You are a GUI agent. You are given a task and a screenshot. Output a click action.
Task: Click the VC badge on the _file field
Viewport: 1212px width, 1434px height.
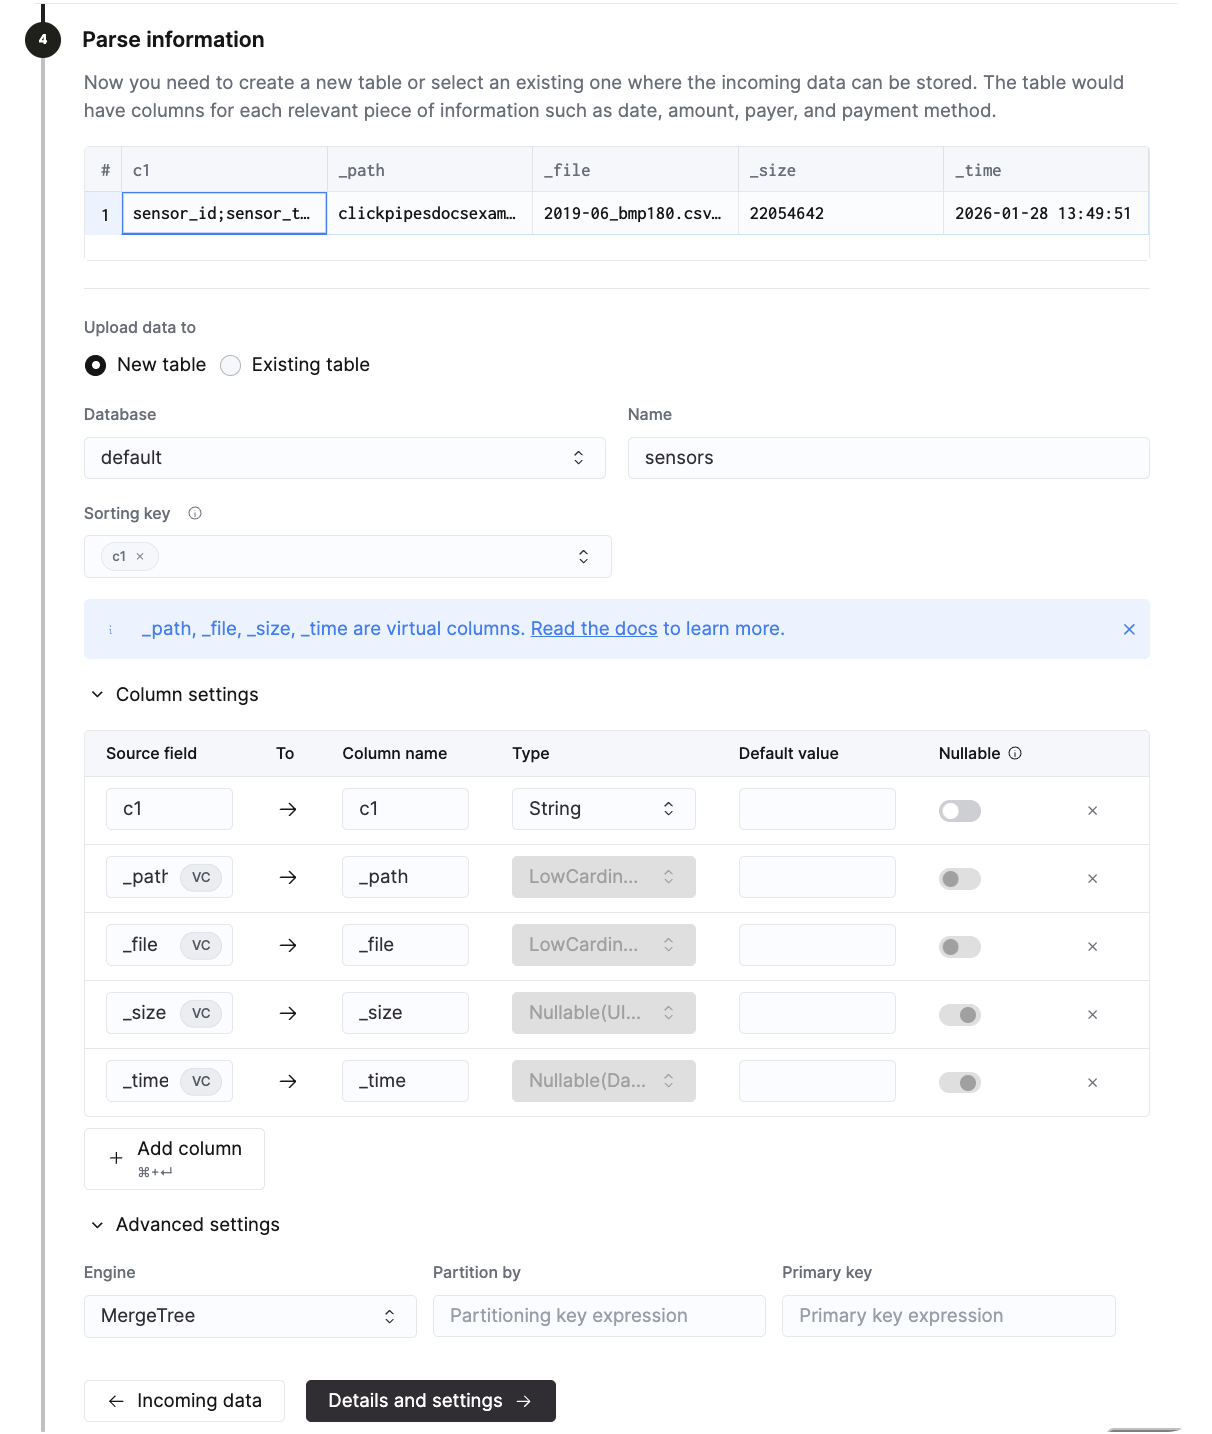click(201, 945)
